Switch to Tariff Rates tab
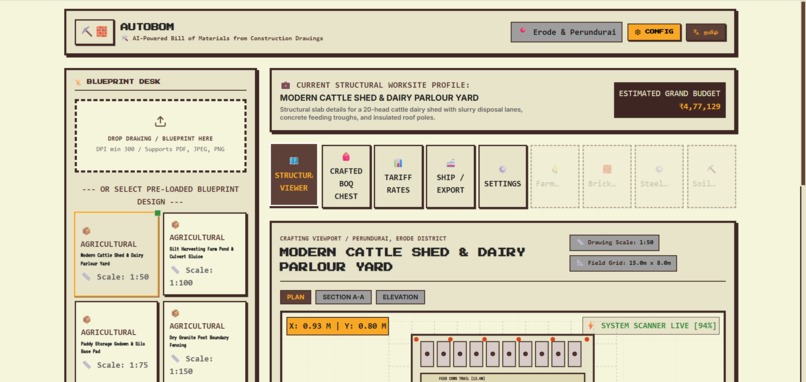This screenshot has height=382, width=806. tap(398, 176)
